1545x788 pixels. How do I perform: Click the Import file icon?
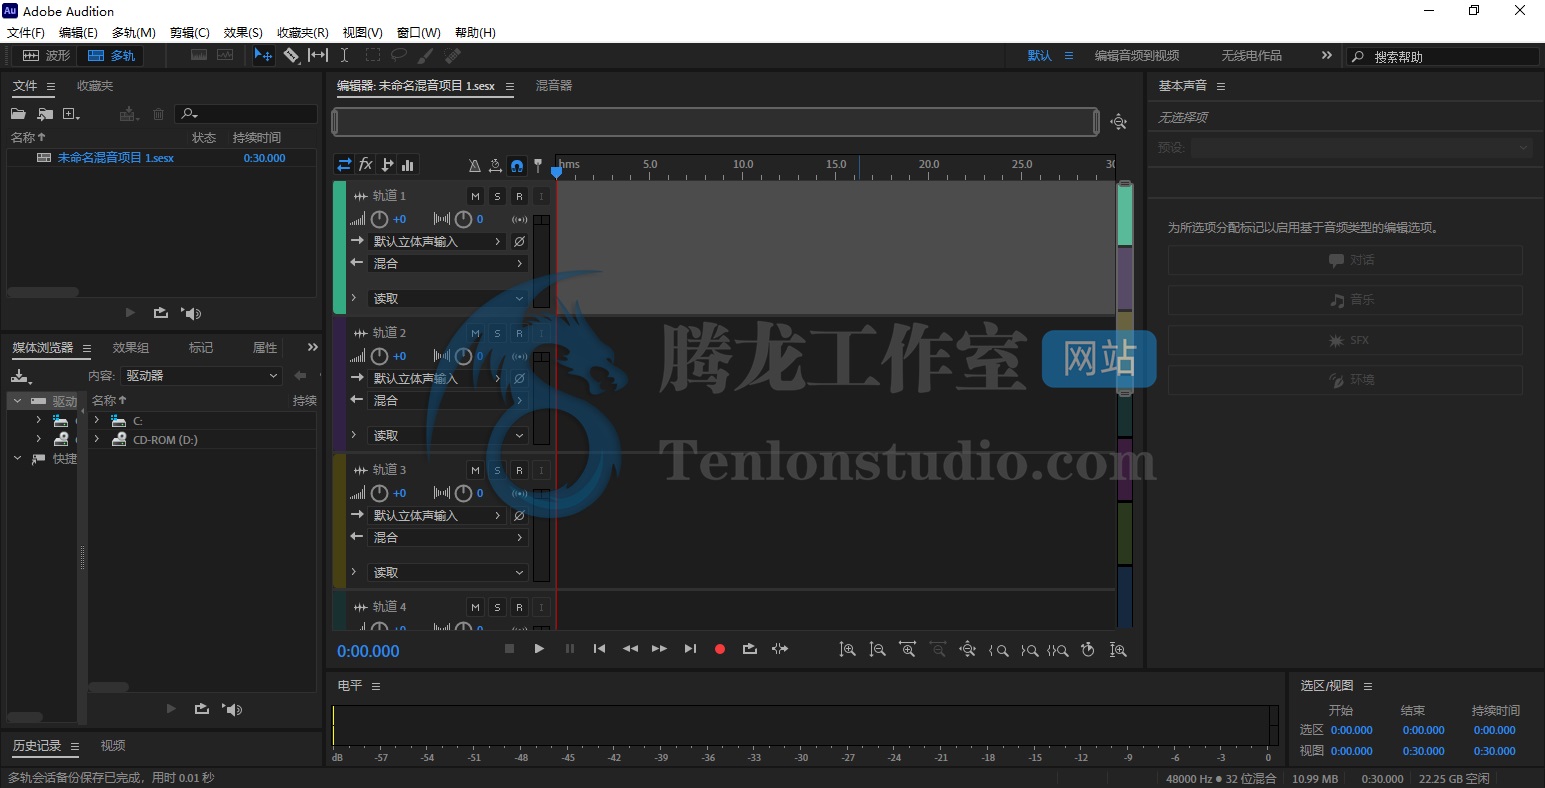point(45,114)
